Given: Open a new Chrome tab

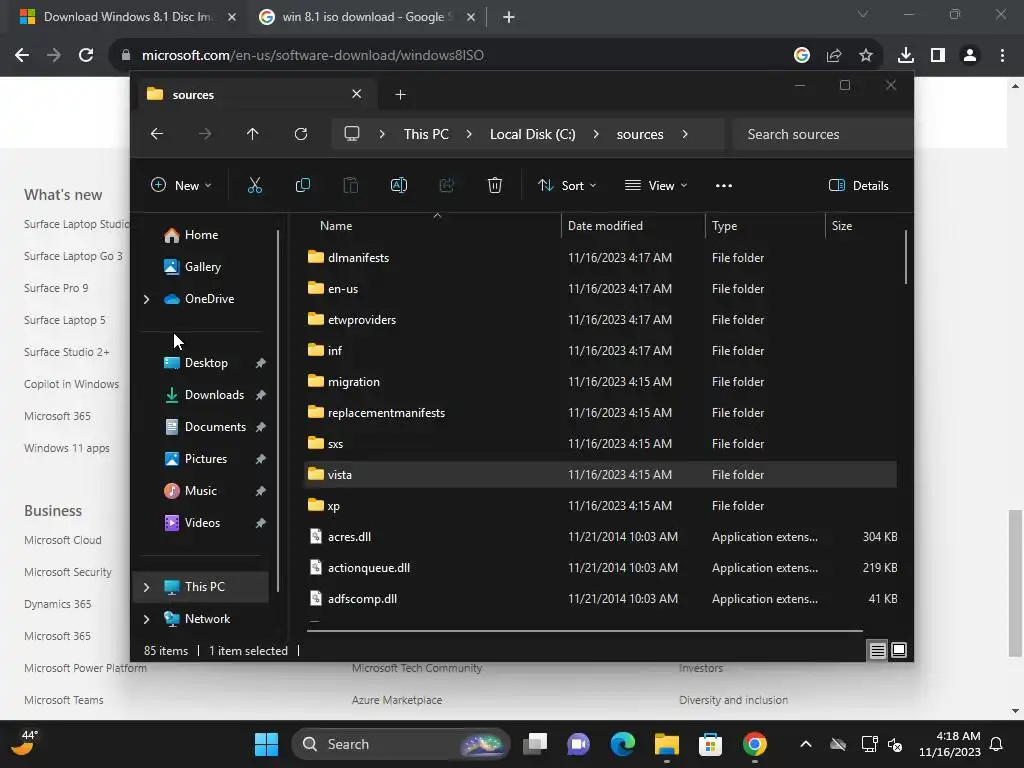Looking at the screenshot, I should tap(509, 17).
